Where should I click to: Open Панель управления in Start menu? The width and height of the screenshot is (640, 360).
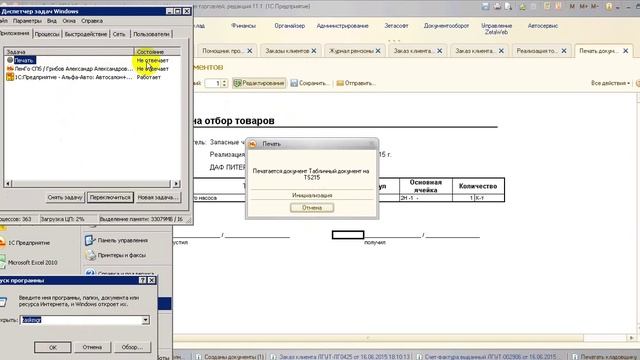[117, 240]
